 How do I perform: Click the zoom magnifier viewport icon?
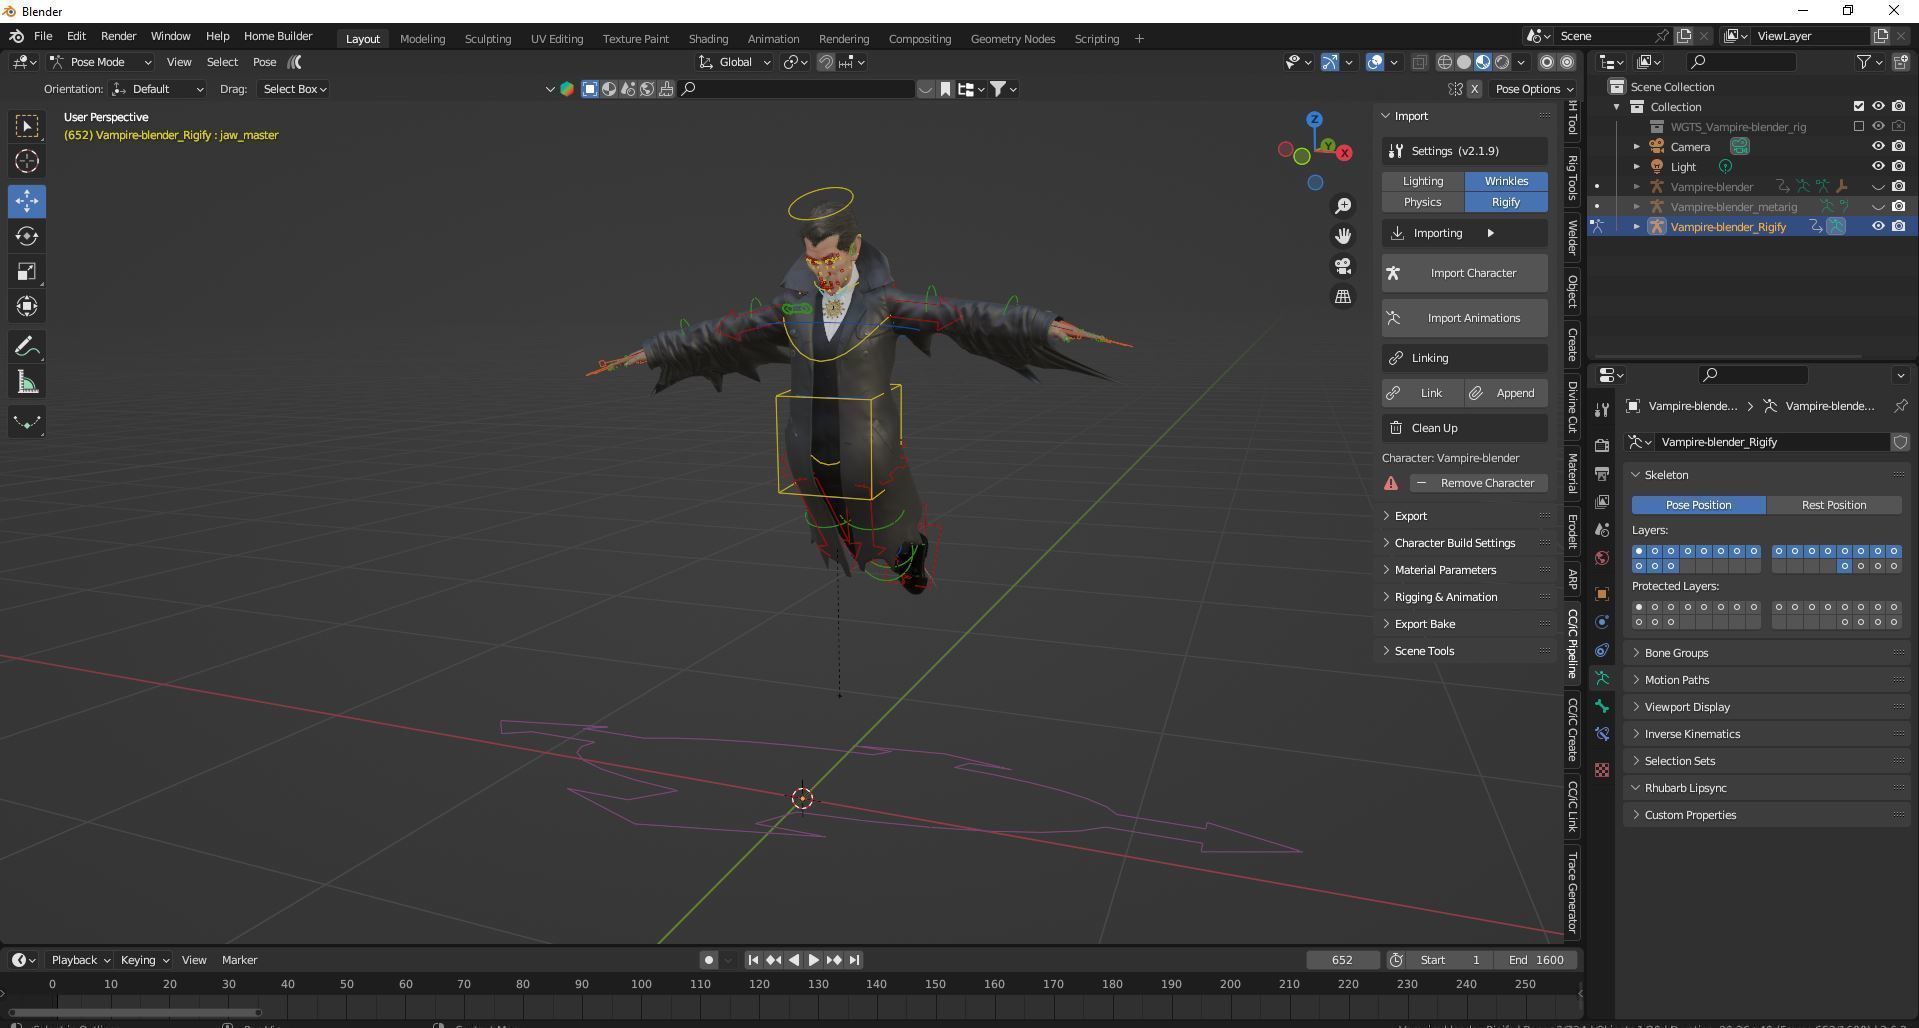pos(1343,205)
